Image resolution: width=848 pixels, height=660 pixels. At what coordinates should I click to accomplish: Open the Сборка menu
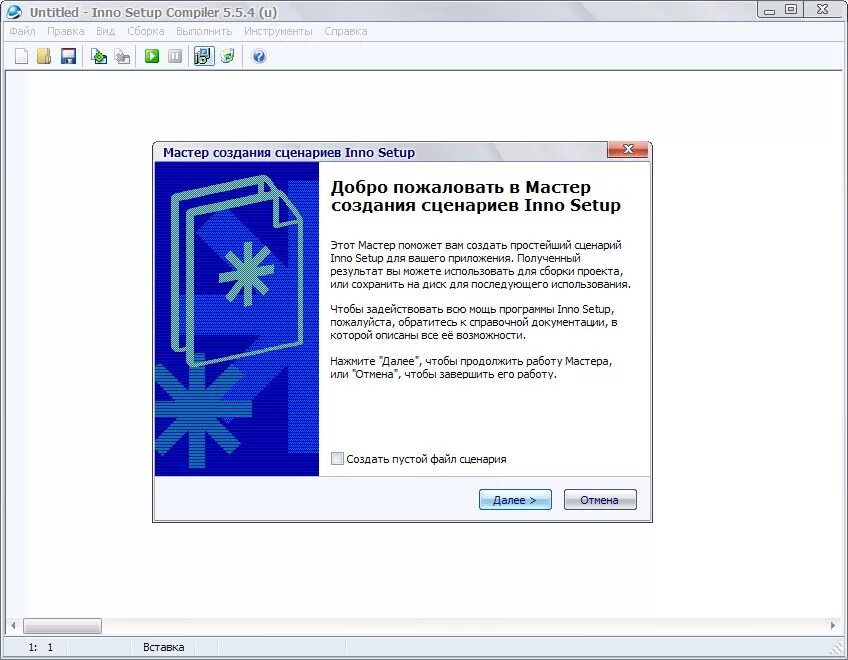pyautogui.click(x=145, y=31)
